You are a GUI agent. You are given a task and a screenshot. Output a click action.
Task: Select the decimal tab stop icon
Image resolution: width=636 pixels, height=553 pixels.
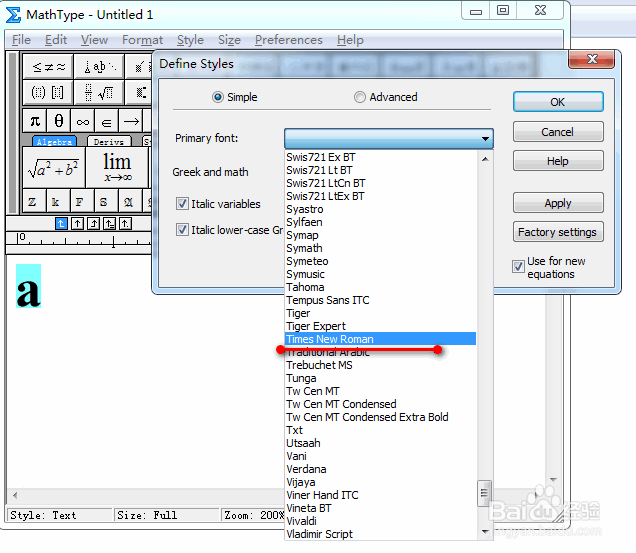coord(125,224)
